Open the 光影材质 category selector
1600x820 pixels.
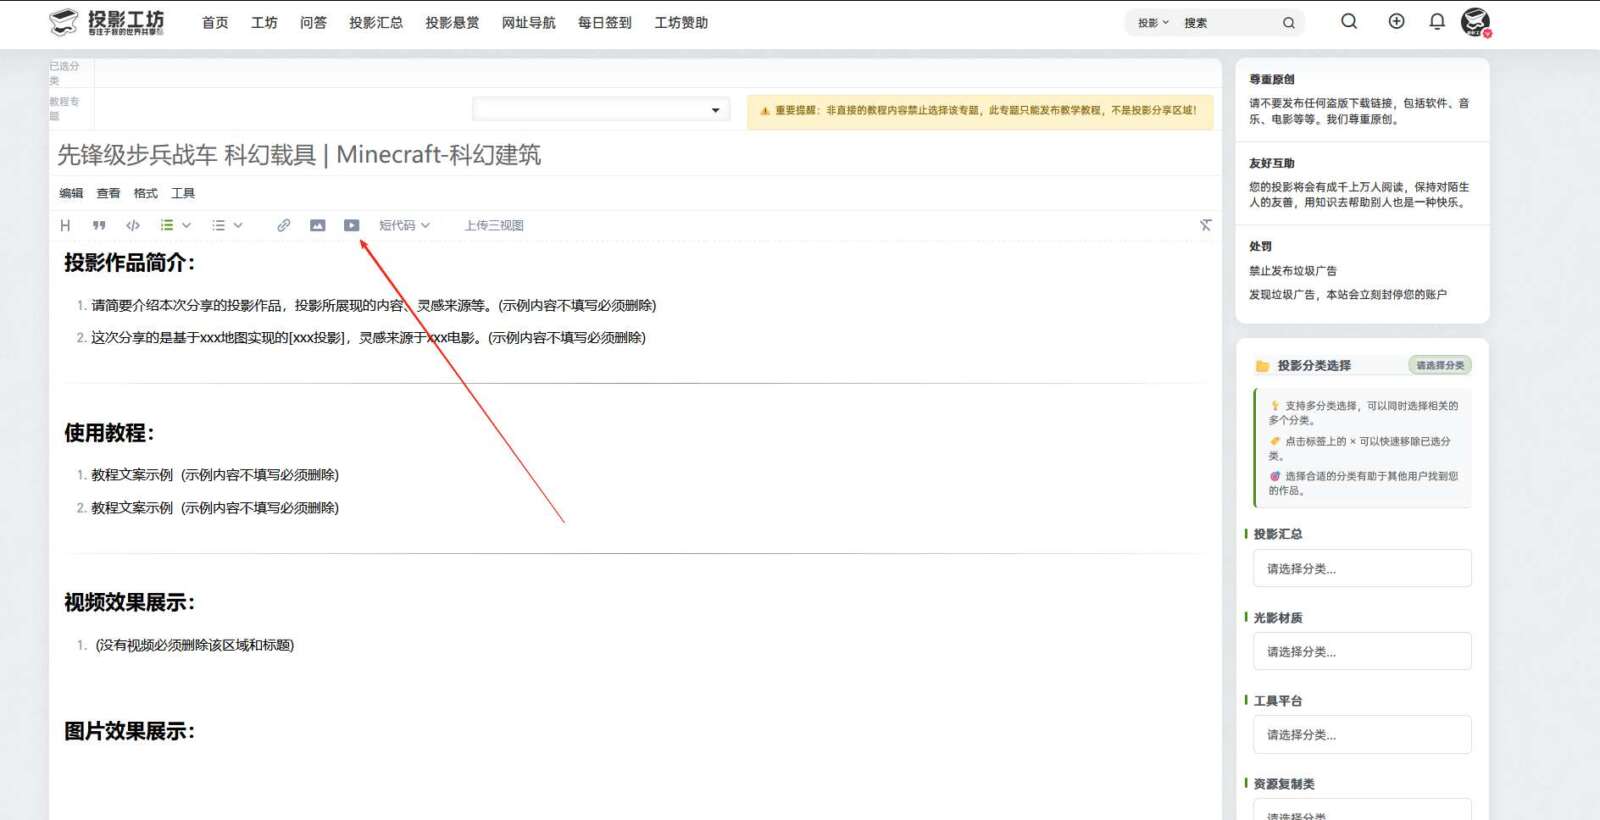click(x=1362, y=651)
